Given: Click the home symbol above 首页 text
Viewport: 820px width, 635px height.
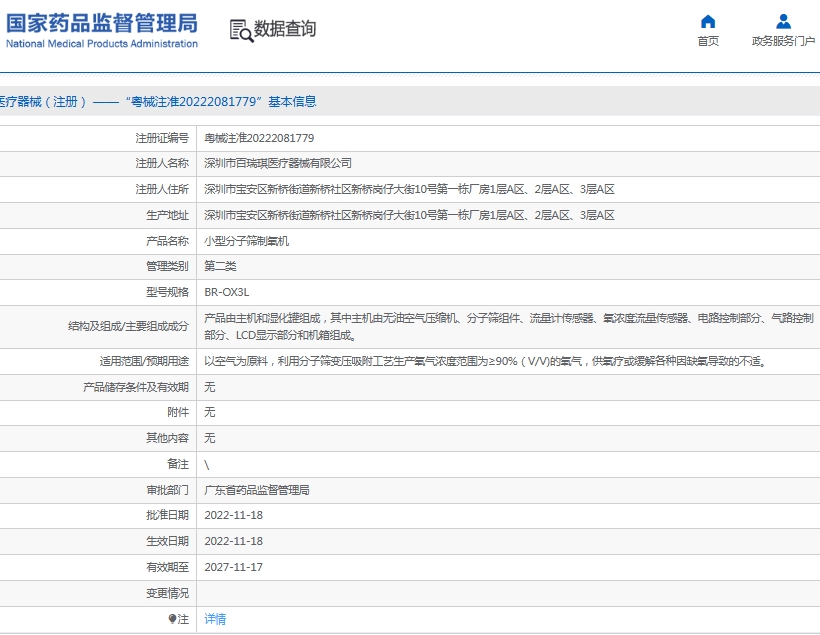Looking at the screenshot, I should (707, 21).
